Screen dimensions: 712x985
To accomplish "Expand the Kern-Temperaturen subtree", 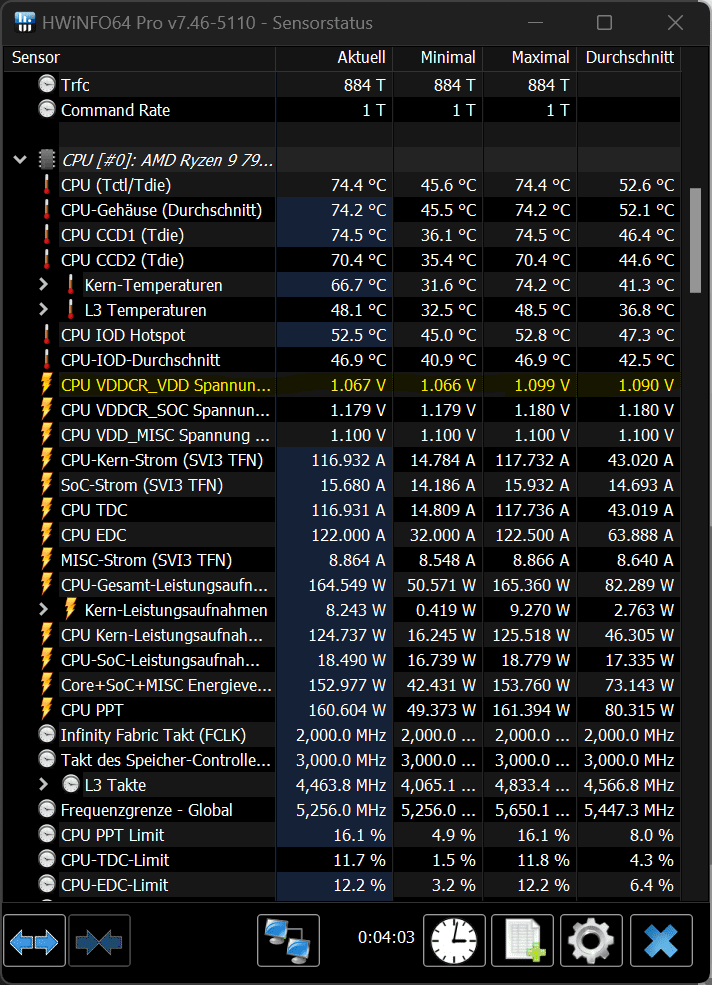I will point(43,285).
